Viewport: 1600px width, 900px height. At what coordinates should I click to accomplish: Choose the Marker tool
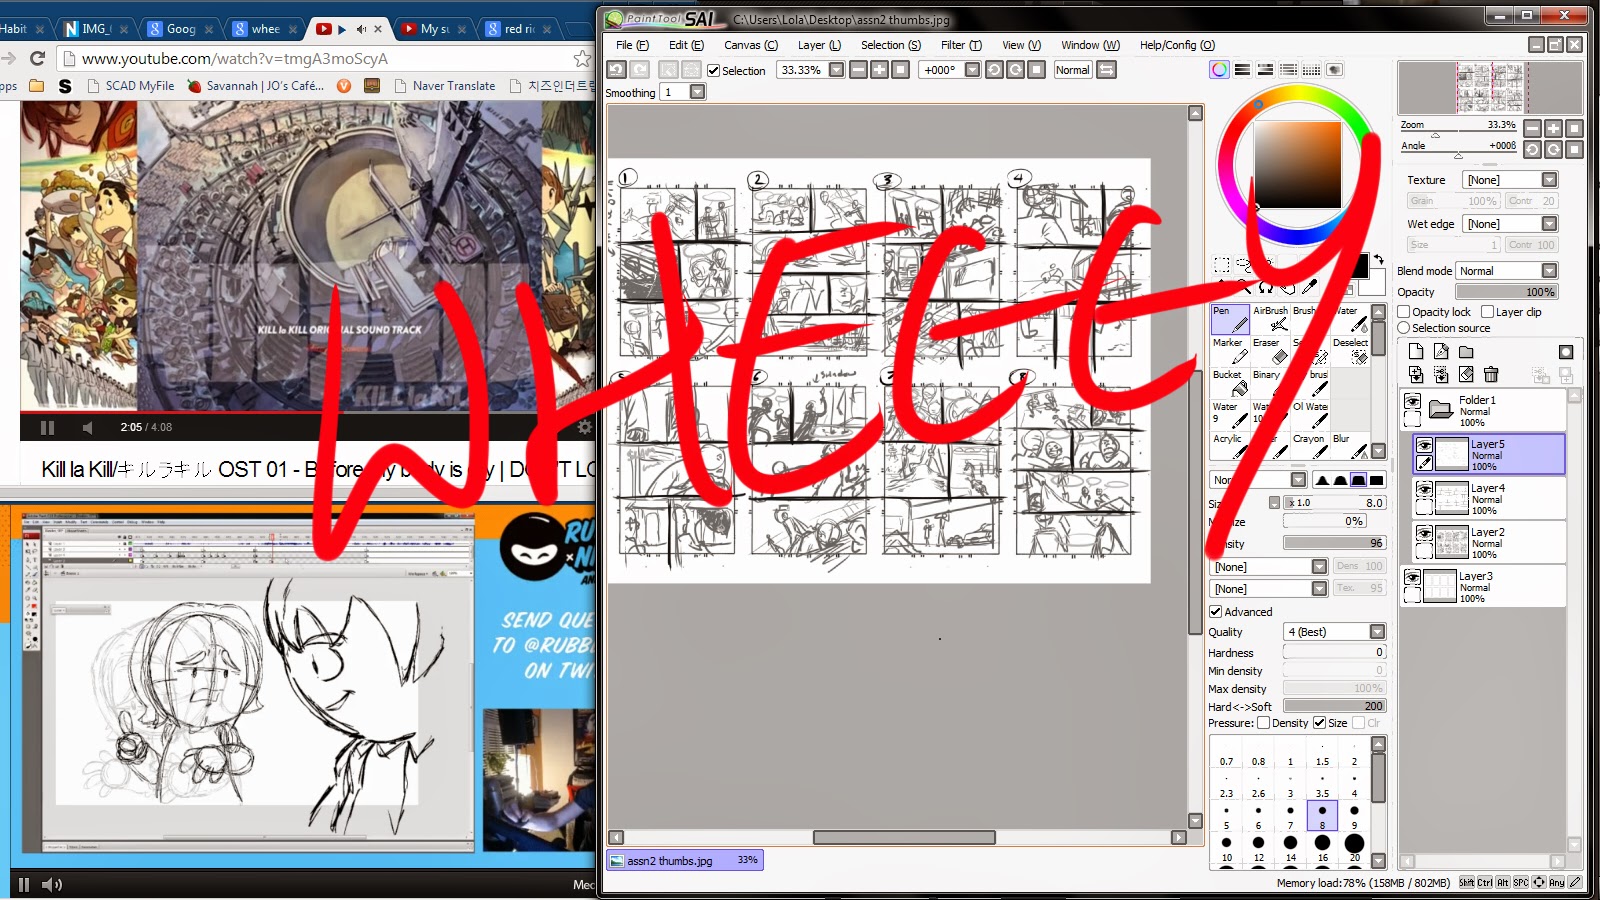click(1230, 351)
